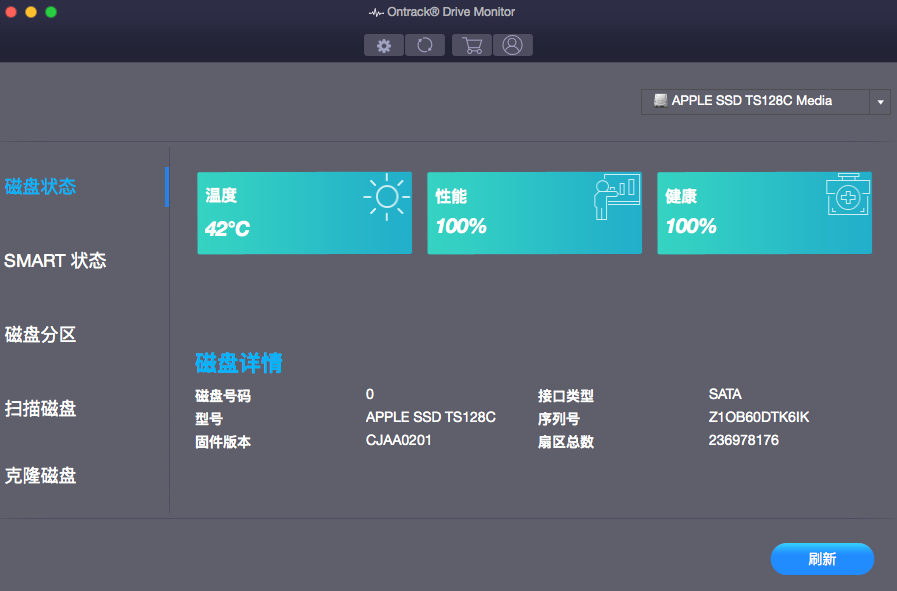Open the 磁盘分区 section

tap(41, 335)
